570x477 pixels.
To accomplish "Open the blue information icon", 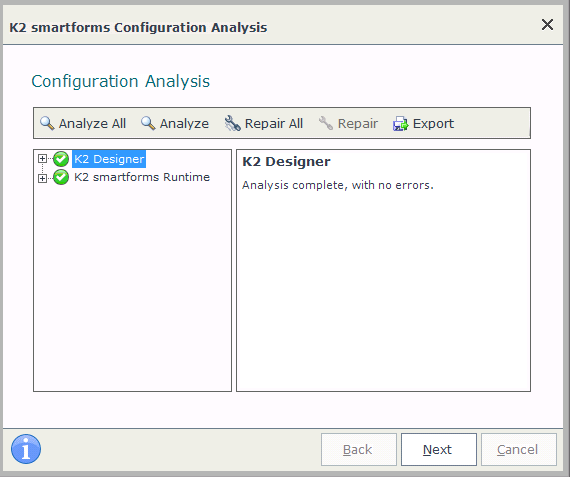I will 26,449.
